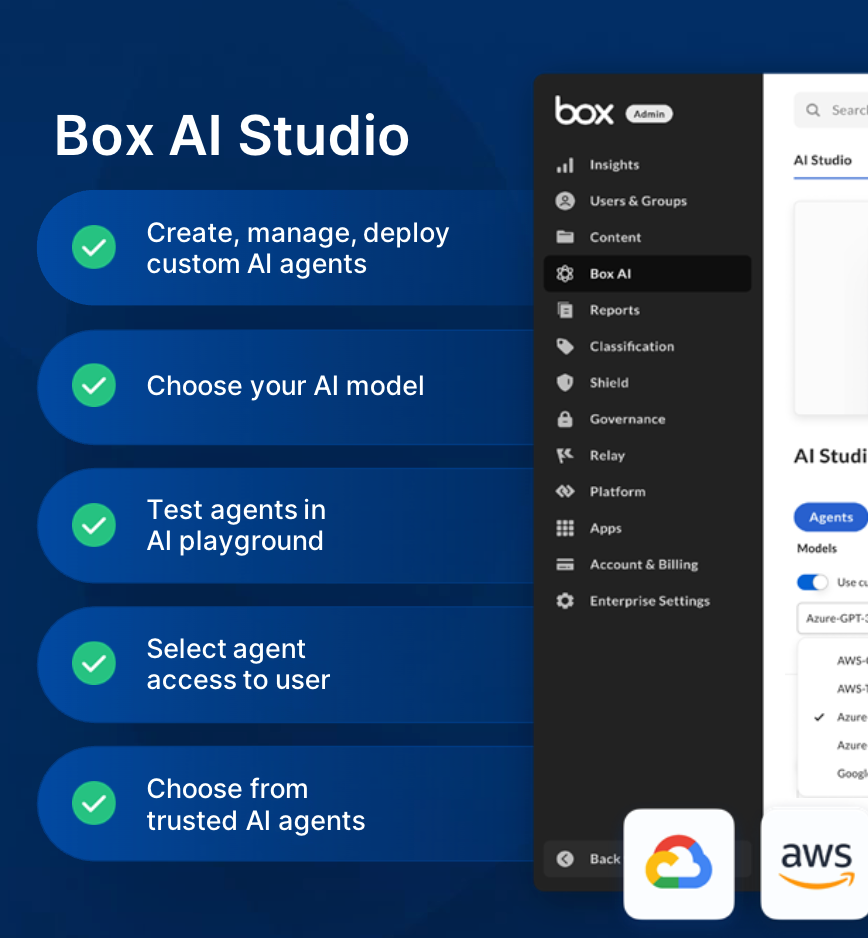Click the Reports document icon
The width and height of the screenshot is (868, 938).
[565, 310]
